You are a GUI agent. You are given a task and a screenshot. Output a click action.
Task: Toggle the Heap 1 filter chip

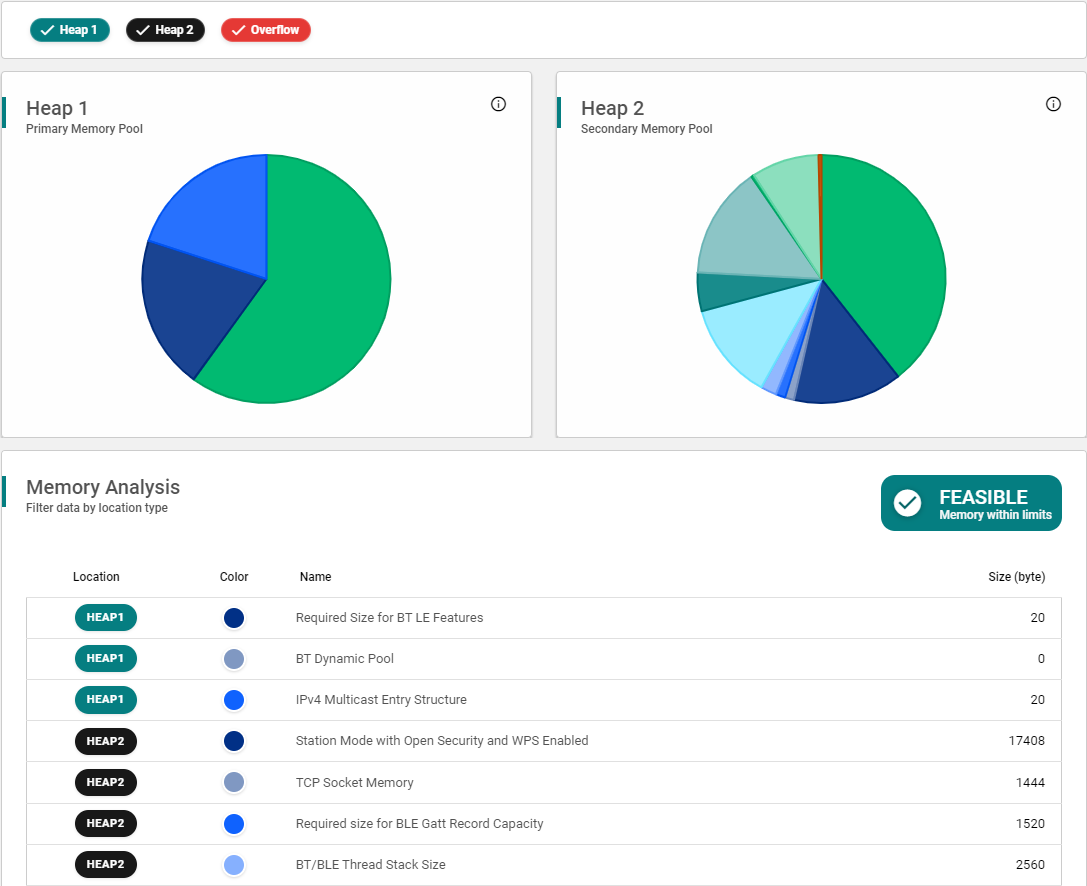(x=69, y=30)
